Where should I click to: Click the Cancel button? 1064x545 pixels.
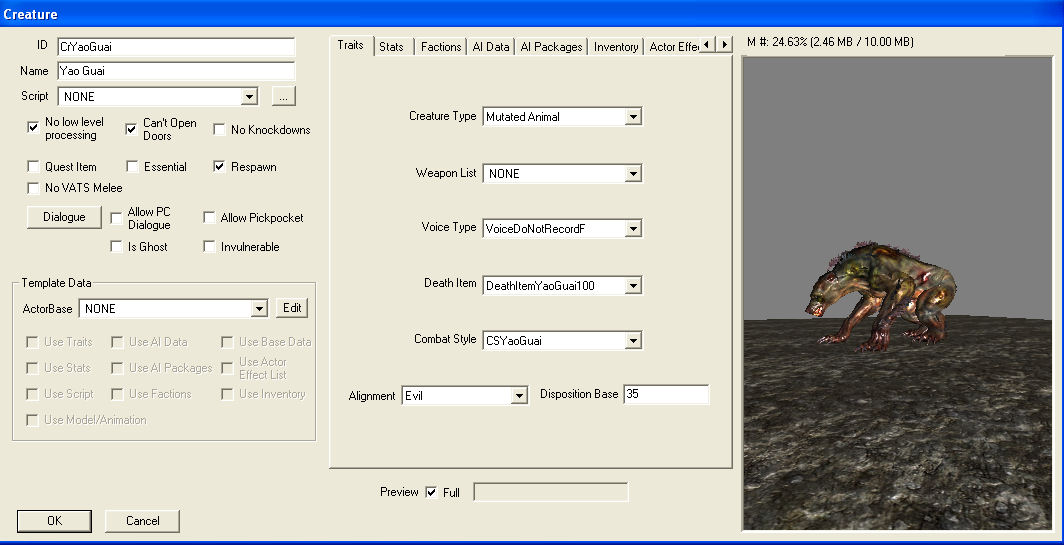pos(142,521)
